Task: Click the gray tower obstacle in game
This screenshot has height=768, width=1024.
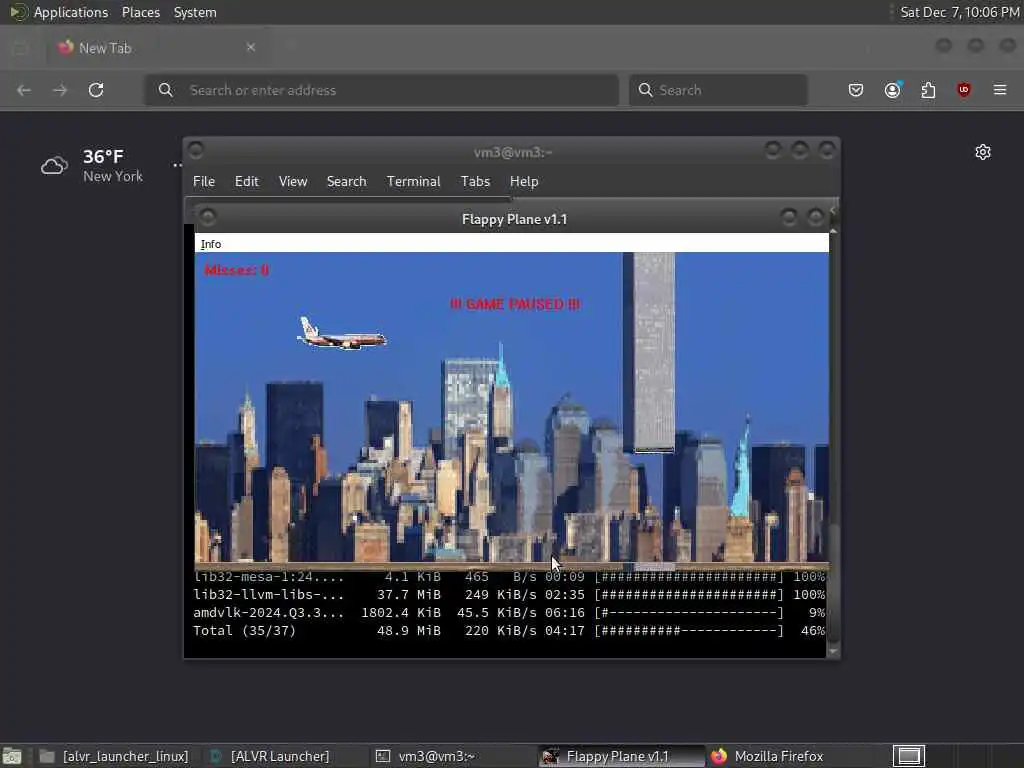Action: tap(649, 352)
